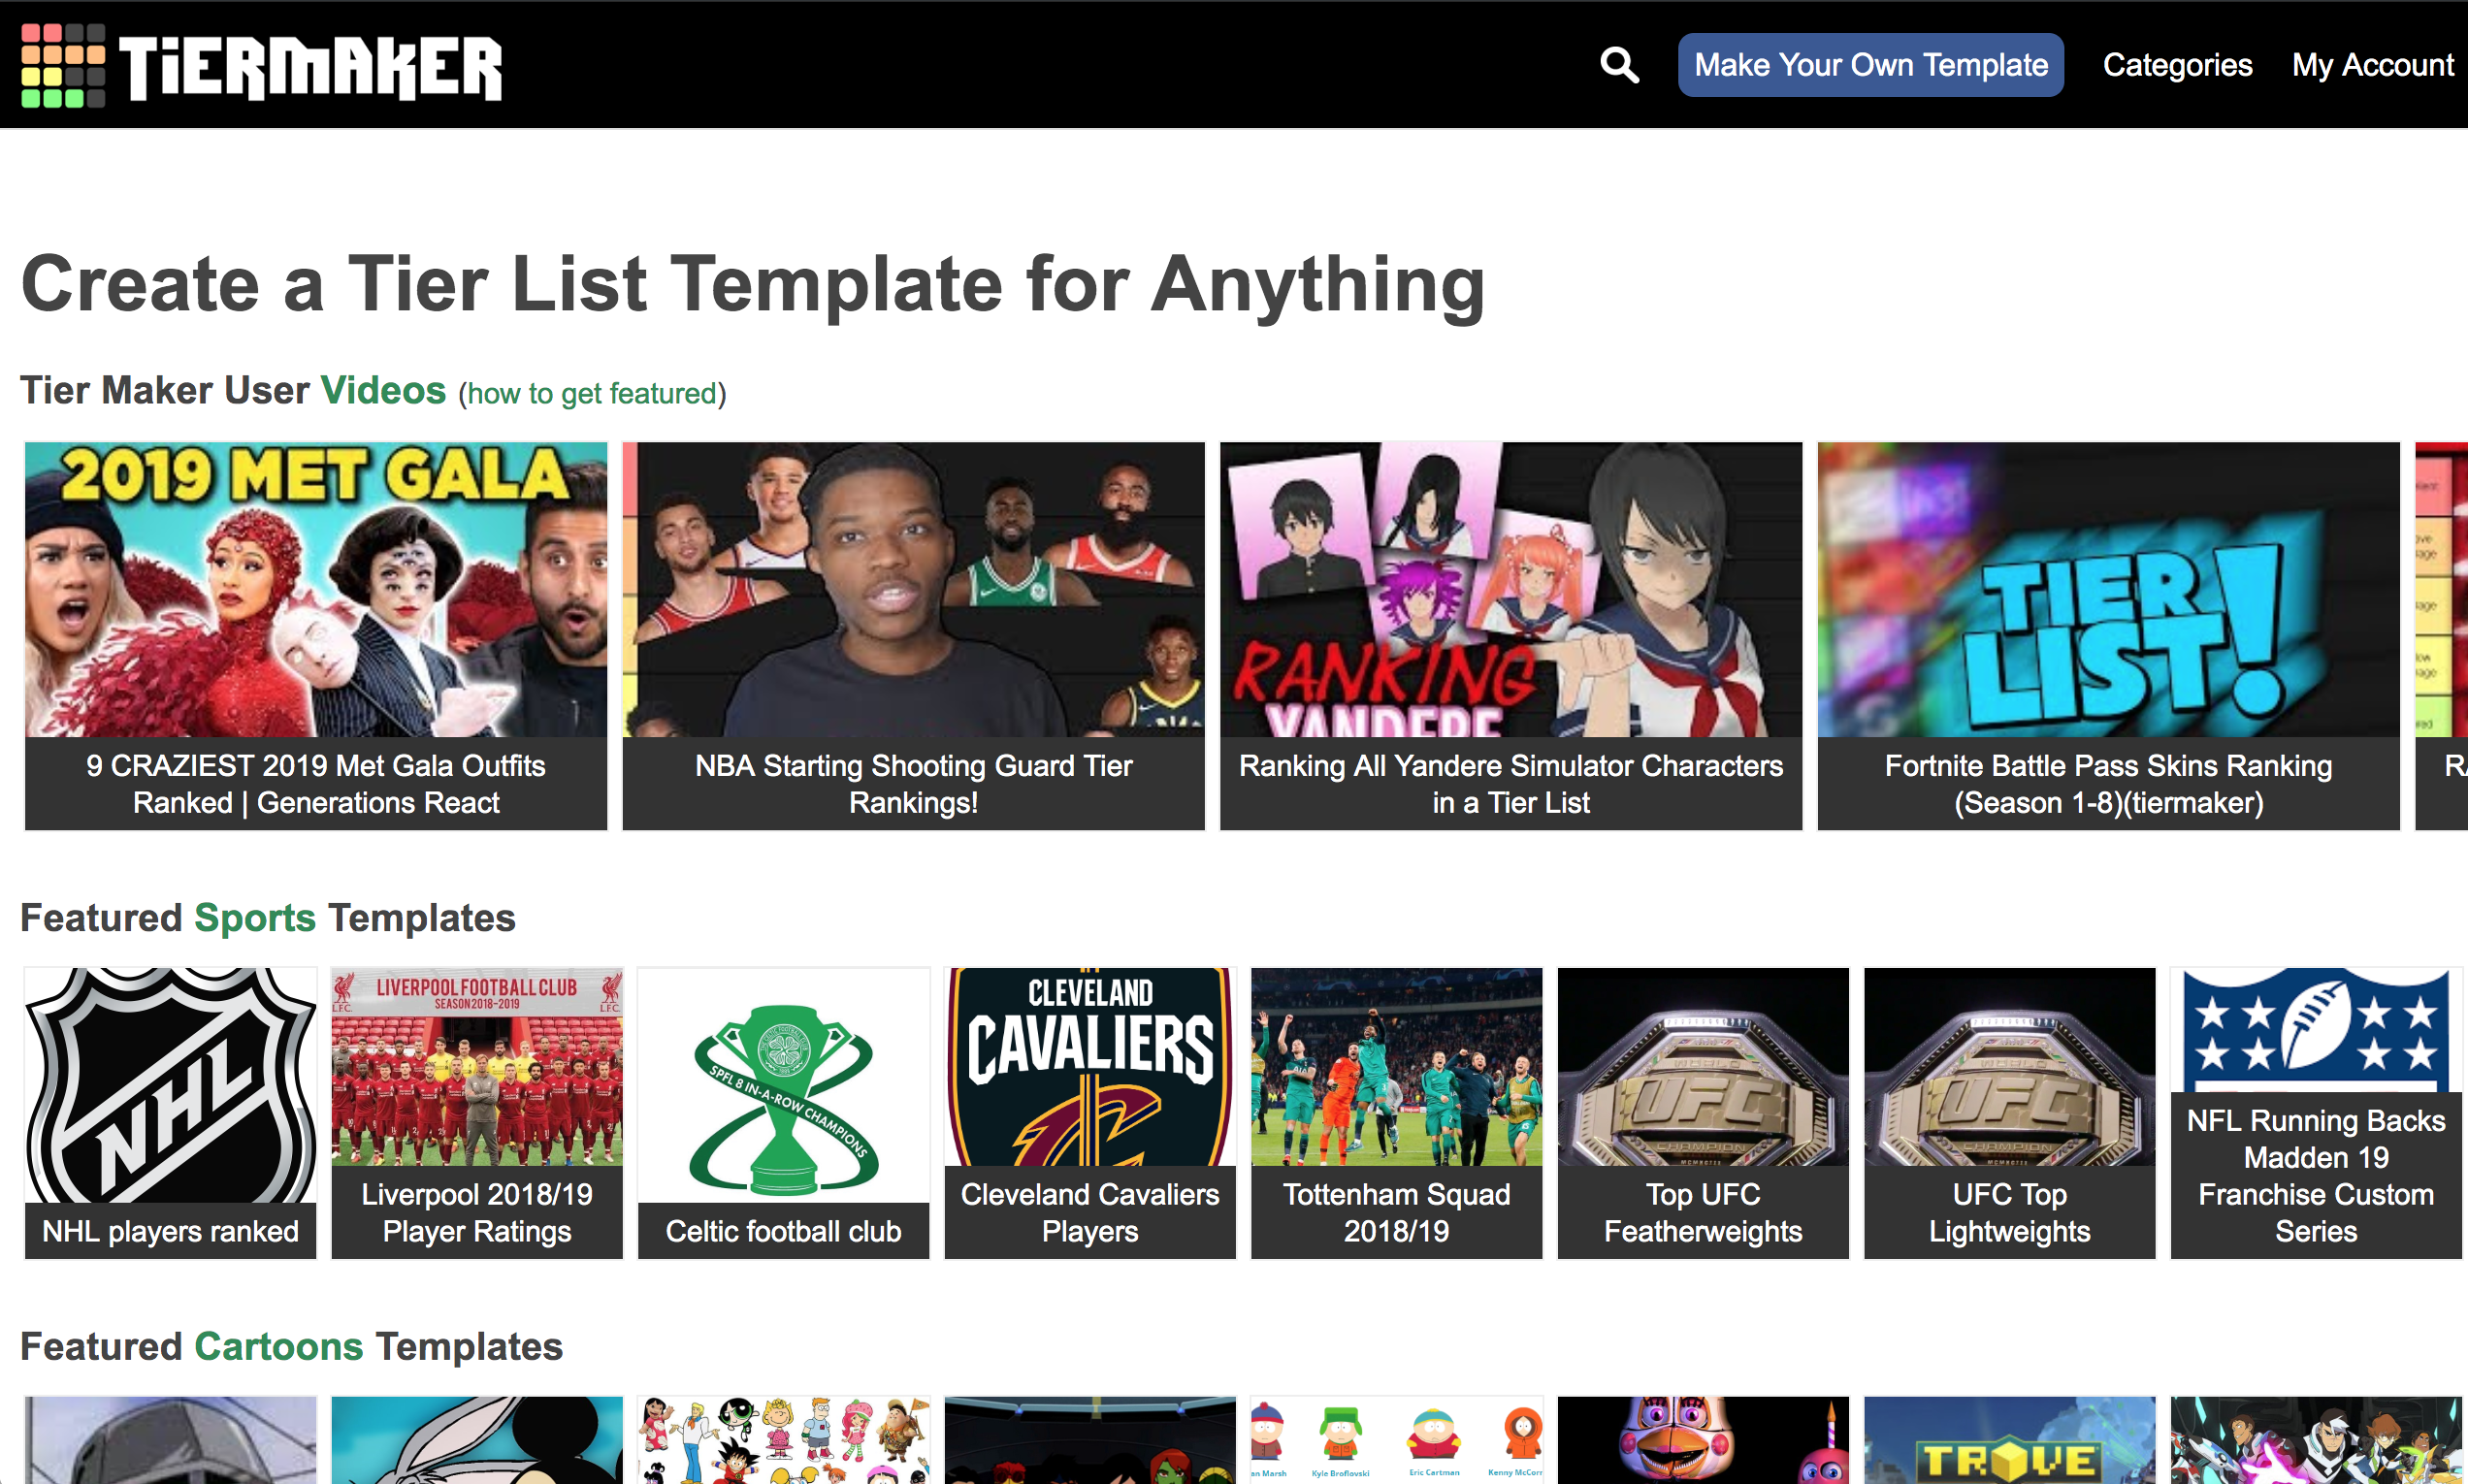Go to My Account
The height and width of the screenshot is (1484, 2468).
point(2372,65)
